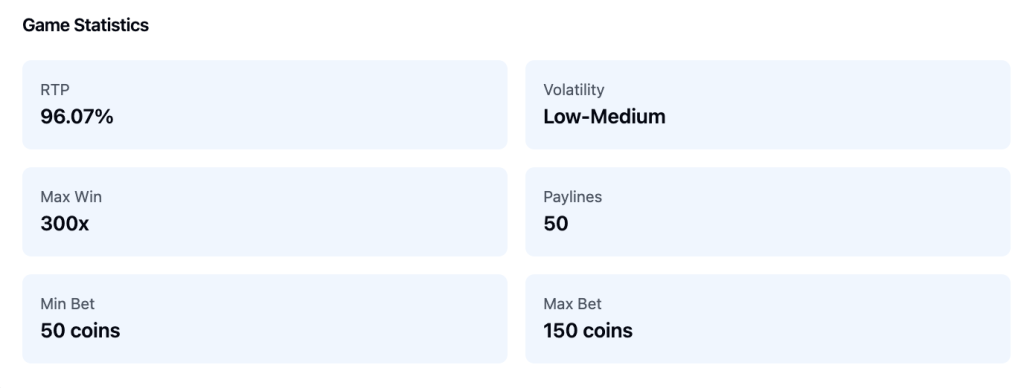This screenshot has height=388, width=1024.
Task: Open the Volatility statistic card
Action: tap(768, 105)
